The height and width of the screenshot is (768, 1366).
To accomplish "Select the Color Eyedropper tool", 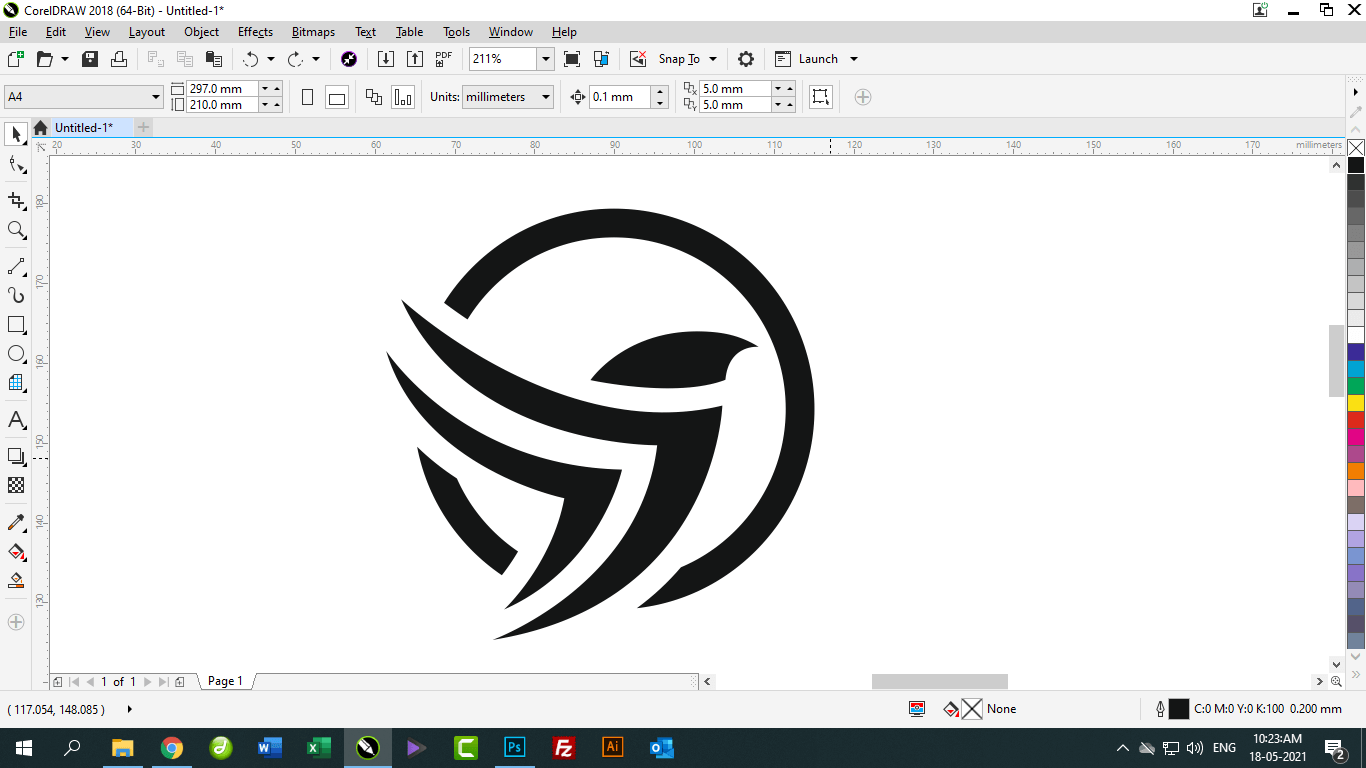I will click(x=16, y=522).
